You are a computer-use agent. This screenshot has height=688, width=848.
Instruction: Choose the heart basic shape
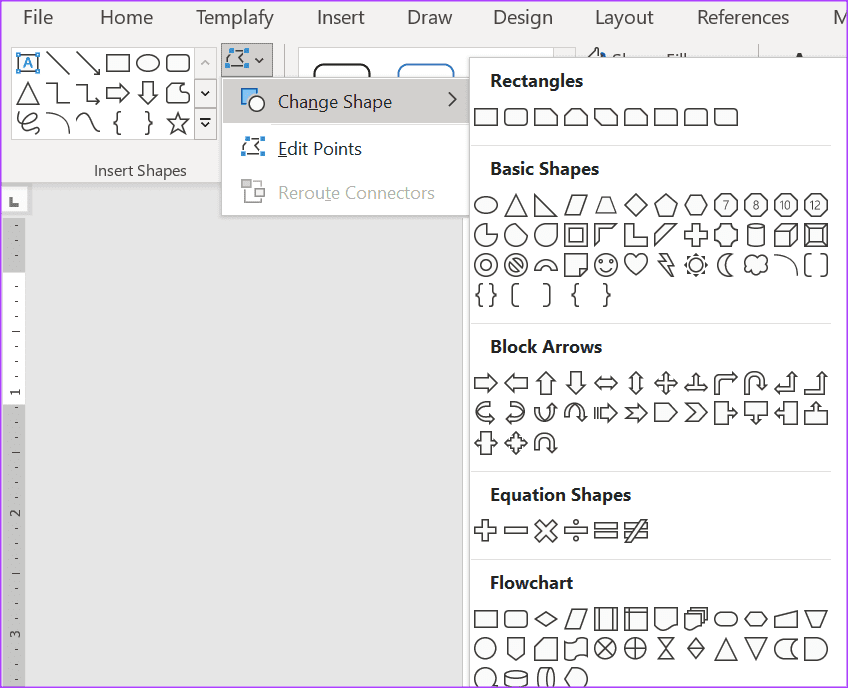635,265
